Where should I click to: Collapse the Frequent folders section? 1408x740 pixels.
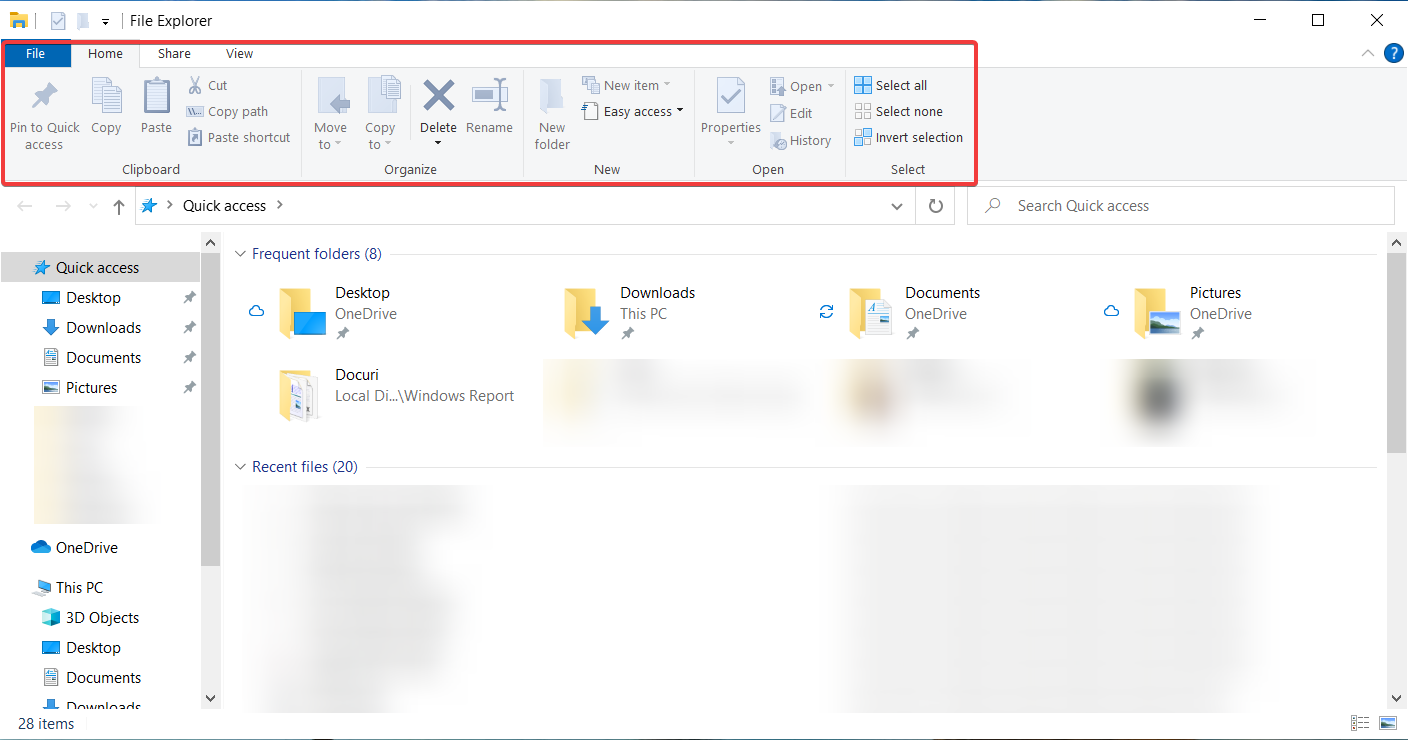[240, 253]
